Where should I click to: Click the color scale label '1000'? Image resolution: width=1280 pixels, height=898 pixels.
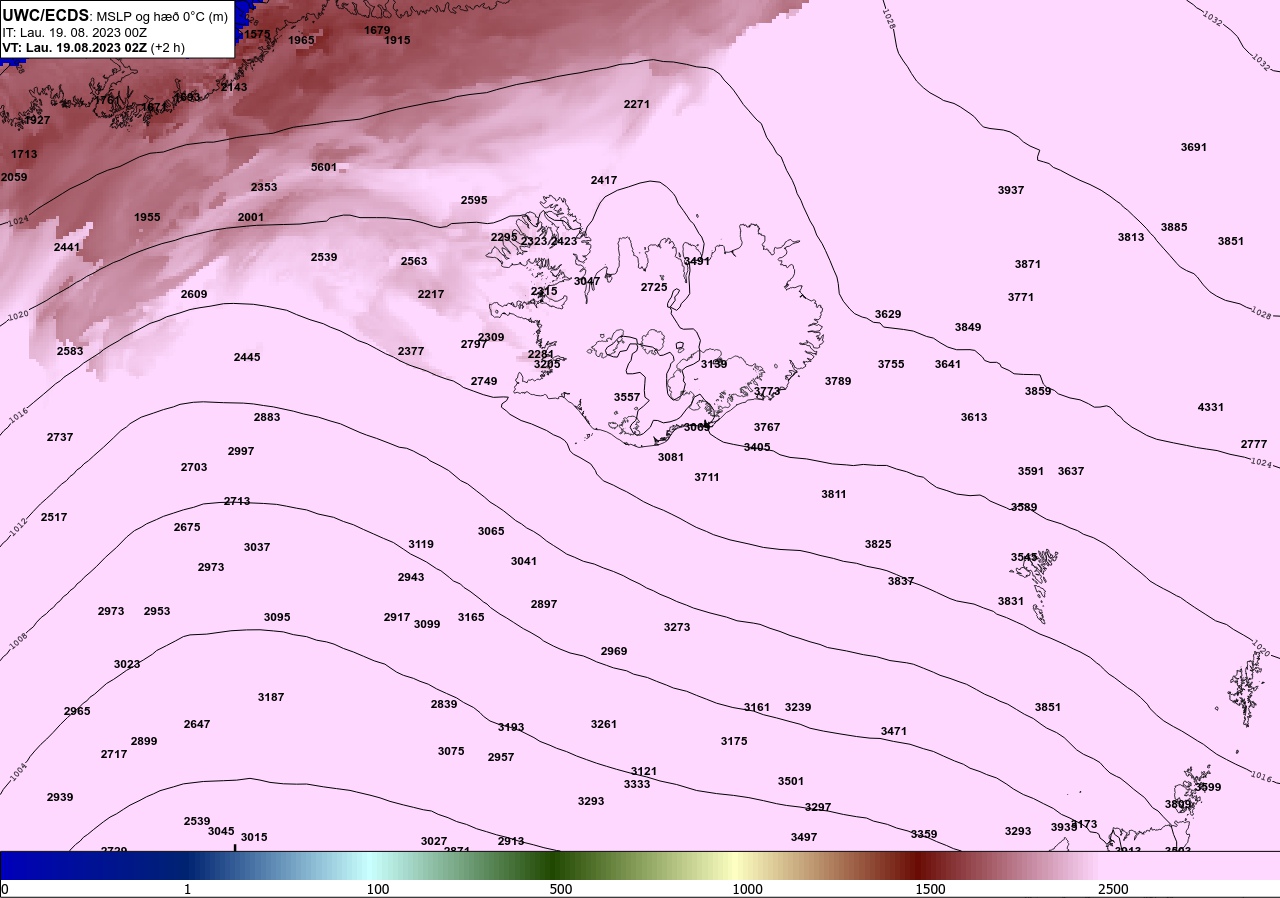point(747,889)
